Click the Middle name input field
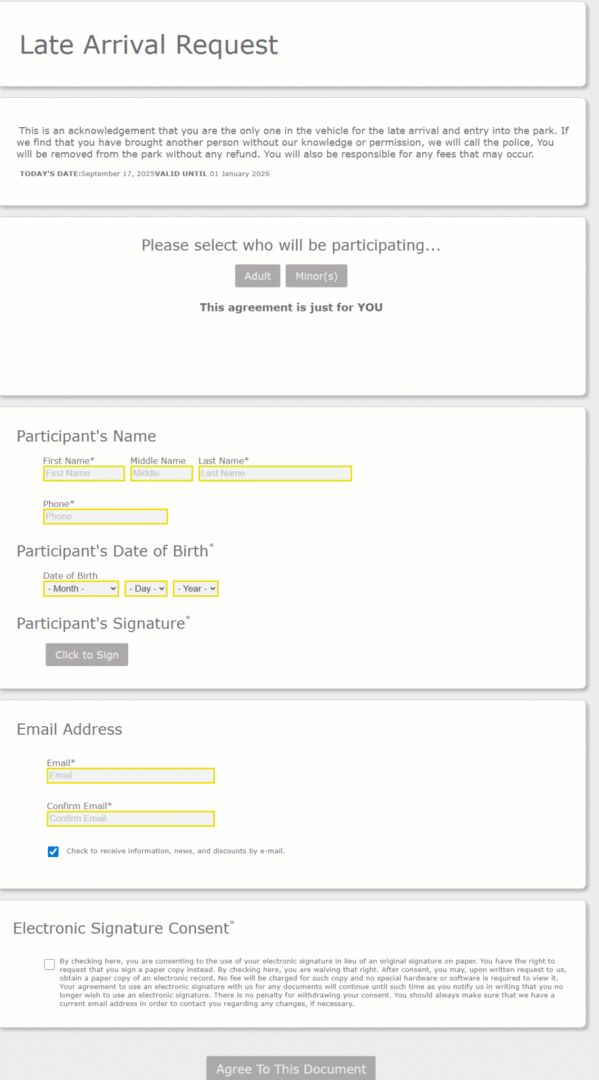 click(x=162, y=473)
